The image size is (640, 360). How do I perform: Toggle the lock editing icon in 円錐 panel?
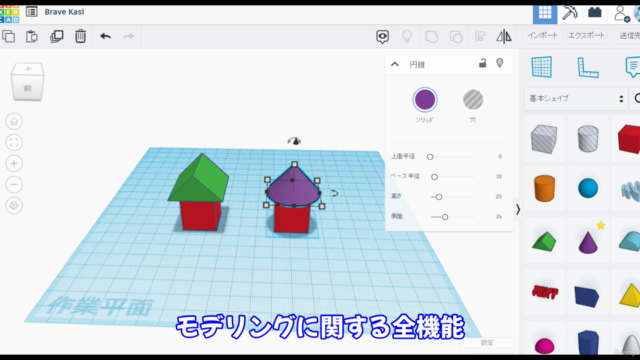(x=482, y=63)
